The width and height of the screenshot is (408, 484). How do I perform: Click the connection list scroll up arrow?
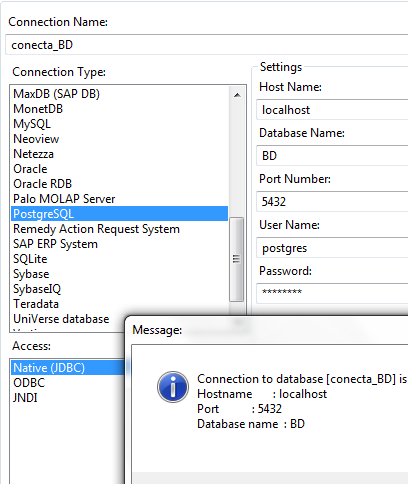[237, 95]
